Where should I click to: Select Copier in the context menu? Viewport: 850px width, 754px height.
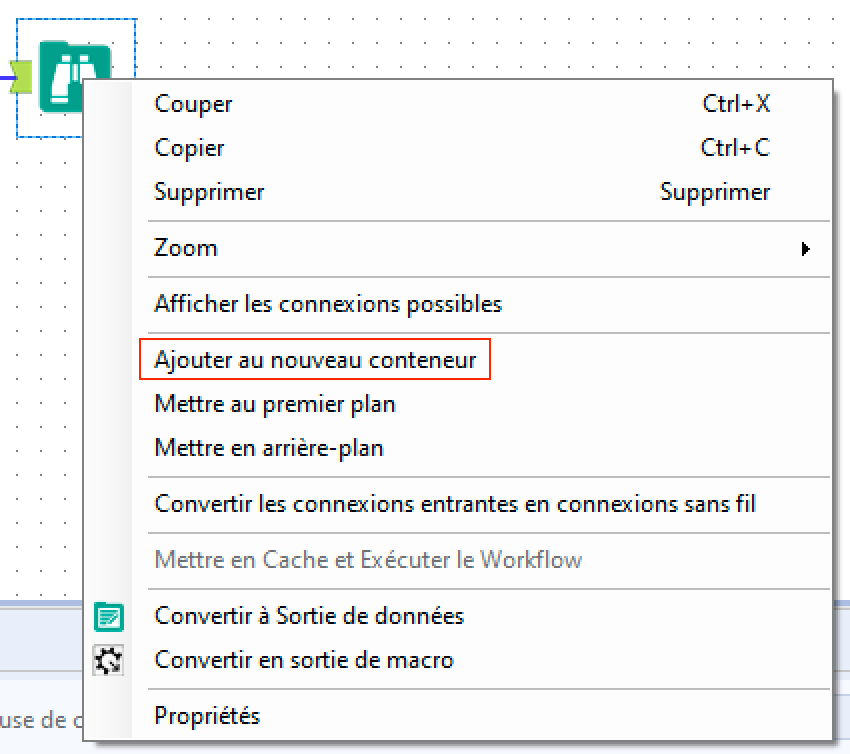(189, 148)
